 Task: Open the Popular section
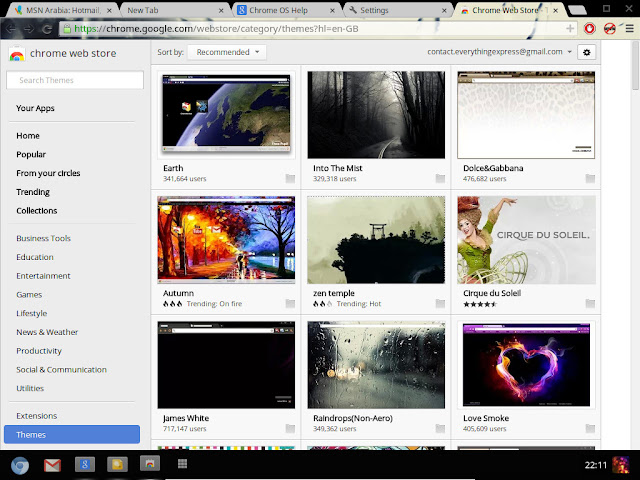[x=31, y=154]
